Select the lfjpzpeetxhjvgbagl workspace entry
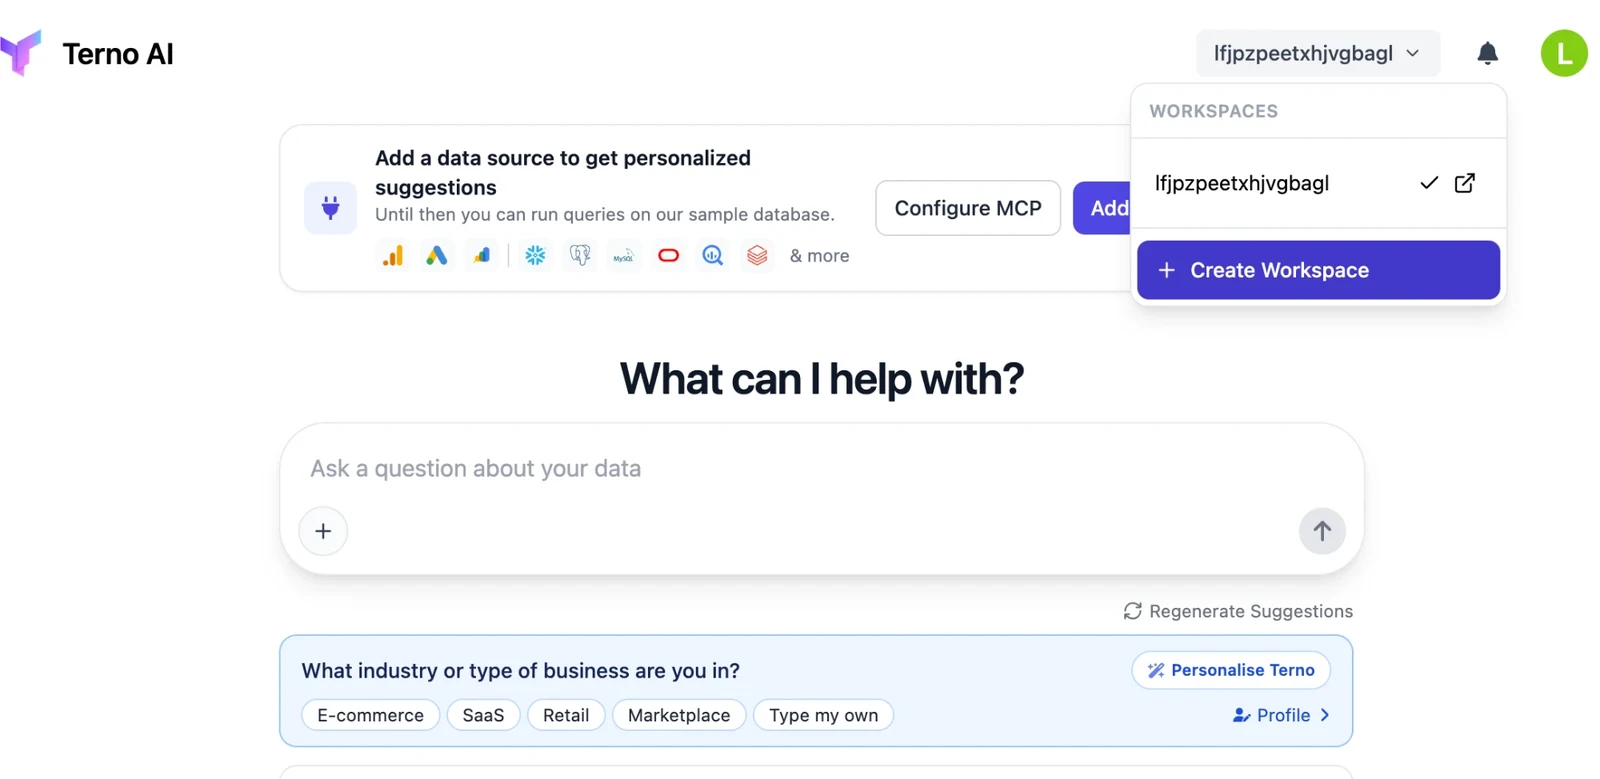The height and width of the screenshot is (779, 1600). point(1318,183)
